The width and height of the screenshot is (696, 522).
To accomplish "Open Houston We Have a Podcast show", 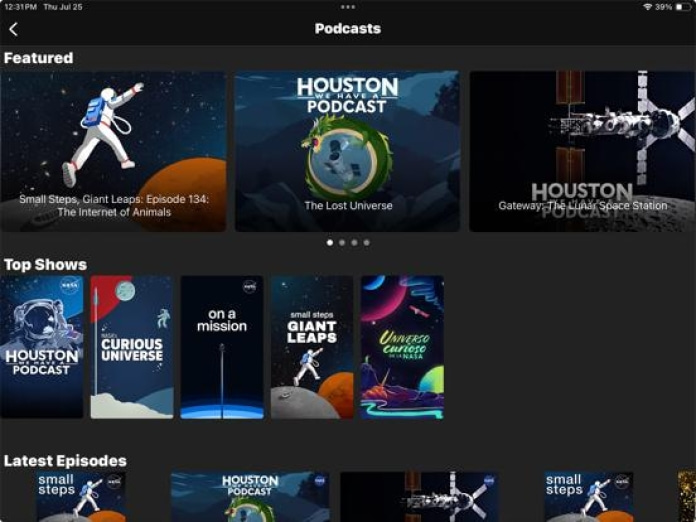I will pos(42,347).
